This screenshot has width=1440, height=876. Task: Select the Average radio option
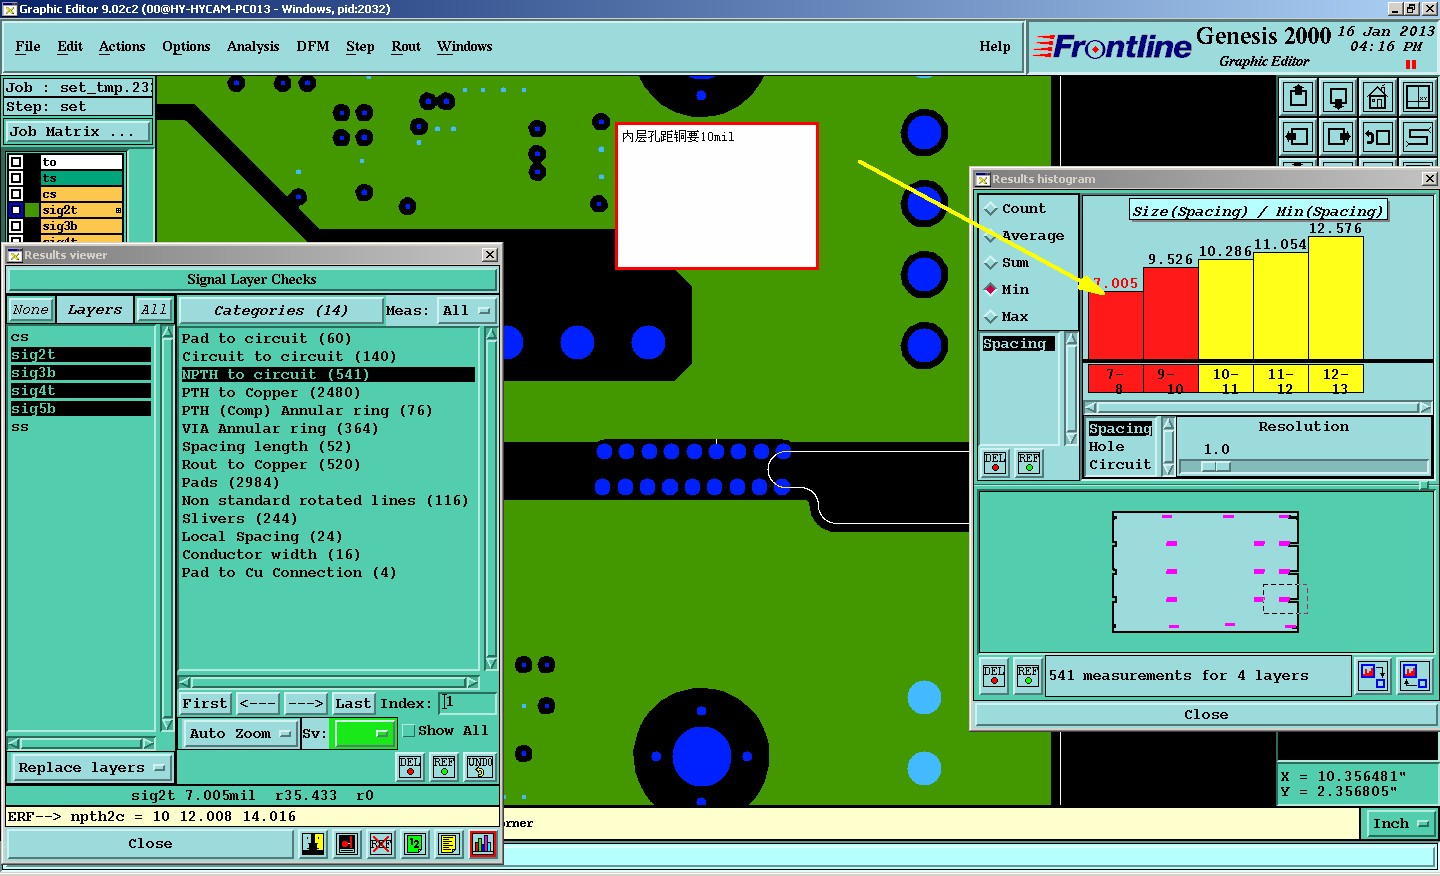[x=1024, y=236]
